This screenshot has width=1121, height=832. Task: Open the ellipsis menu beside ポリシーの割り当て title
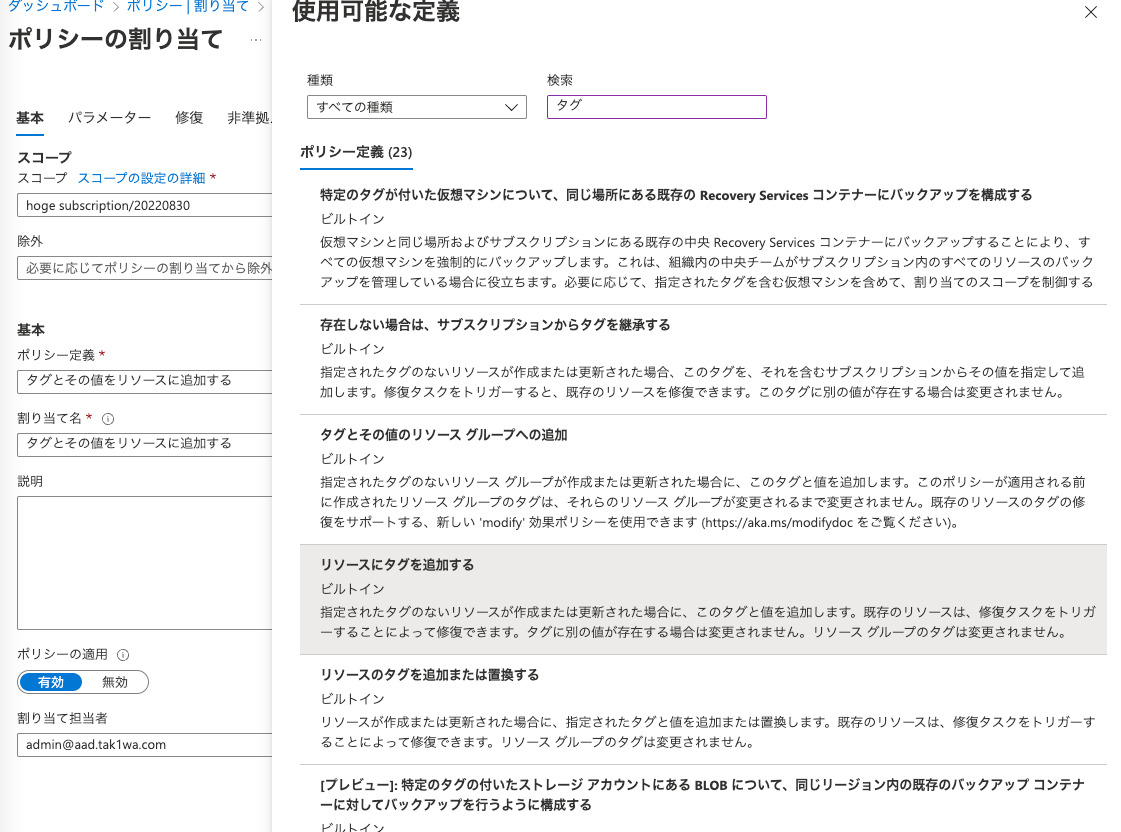point(256,40)
